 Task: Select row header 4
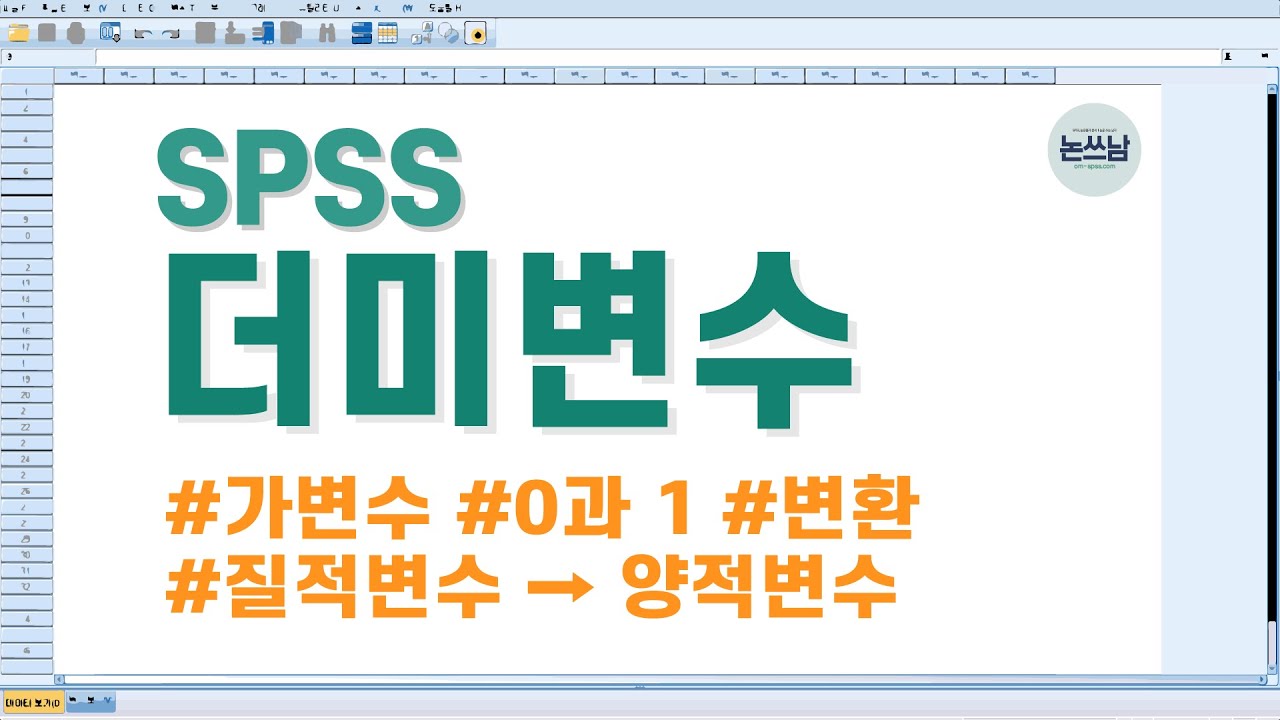click(x=26, y=141)
